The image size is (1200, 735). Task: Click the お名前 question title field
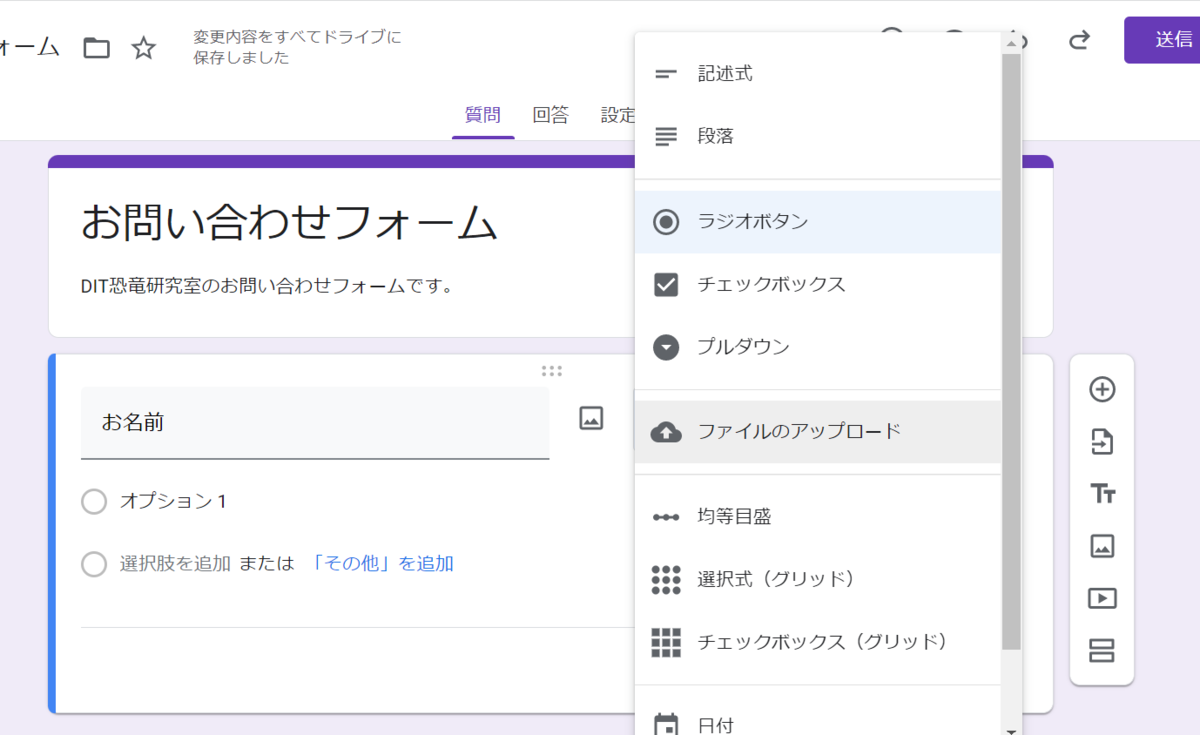315,423
